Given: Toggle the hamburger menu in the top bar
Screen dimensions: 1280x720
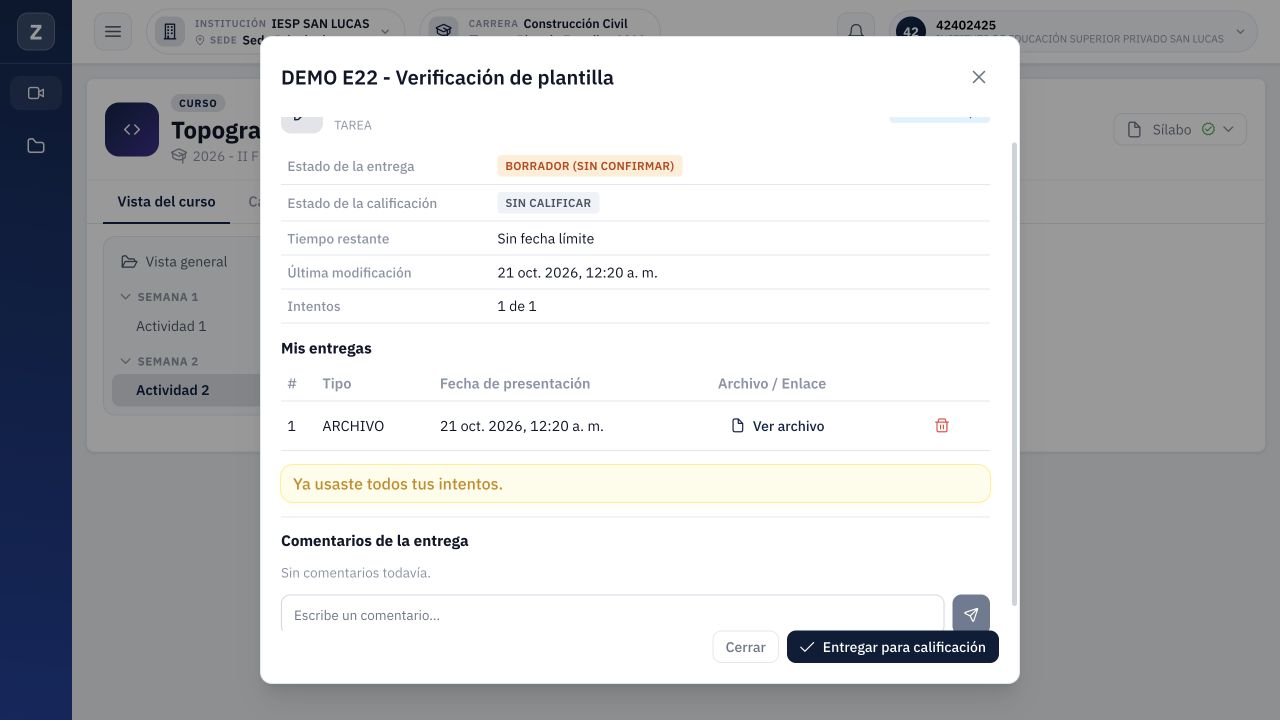Looking at the screenshot, I should (113, 32).
